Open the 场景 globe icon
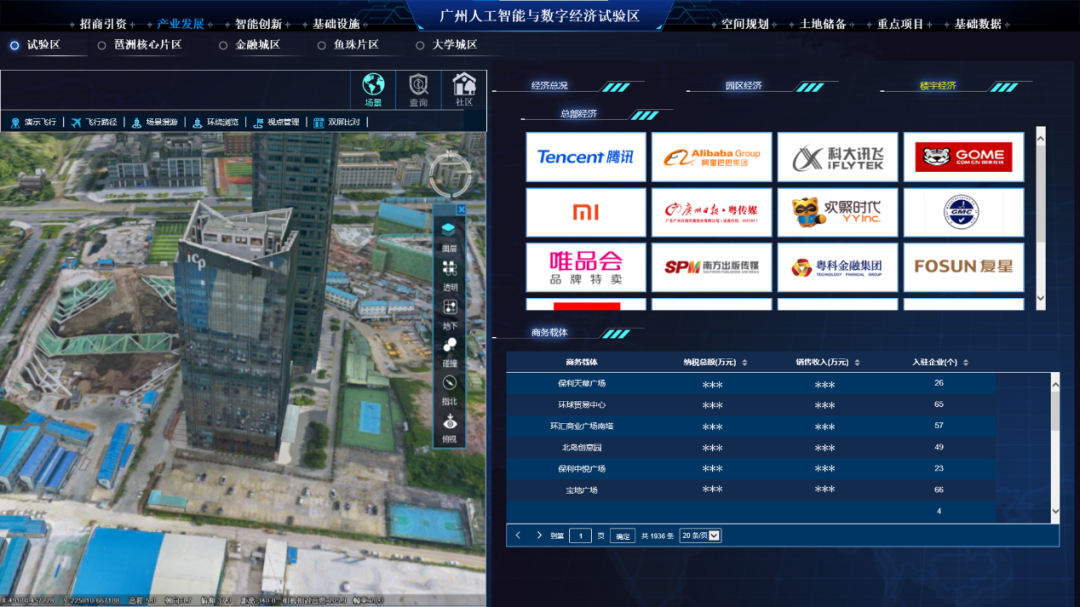Image resolution: width=1080 pixels, height=607 pixels. pyautogui.click(x=373, y=90)
